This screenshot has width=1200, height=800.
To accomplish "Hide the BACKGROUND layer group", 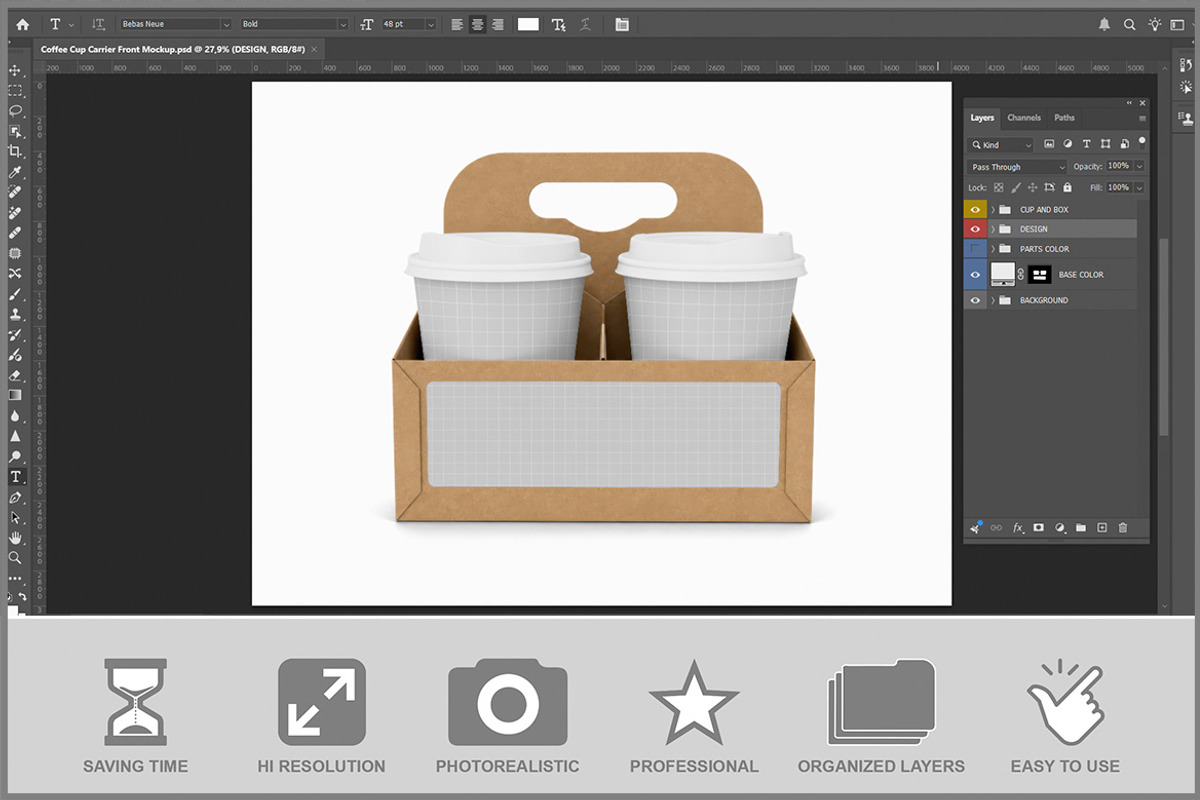I will click(x=975, y=300).
